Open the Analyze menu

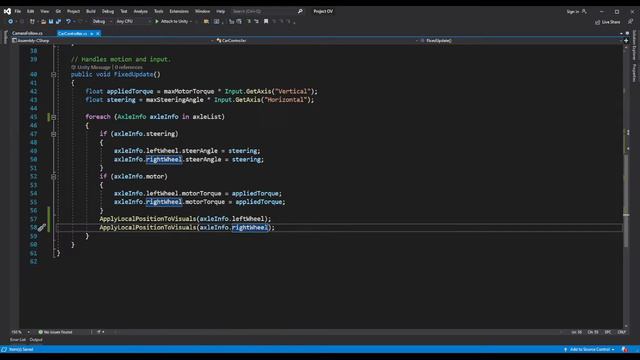point(140,11)
